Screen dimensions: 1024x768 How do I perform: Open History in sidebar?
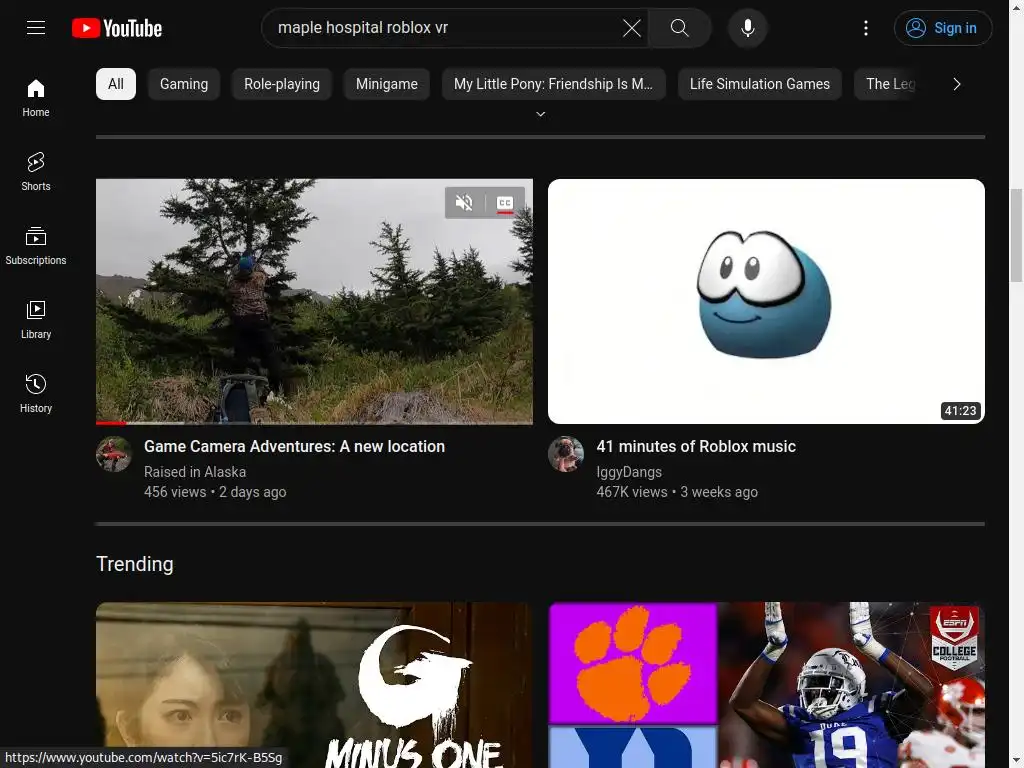(36, 393)
